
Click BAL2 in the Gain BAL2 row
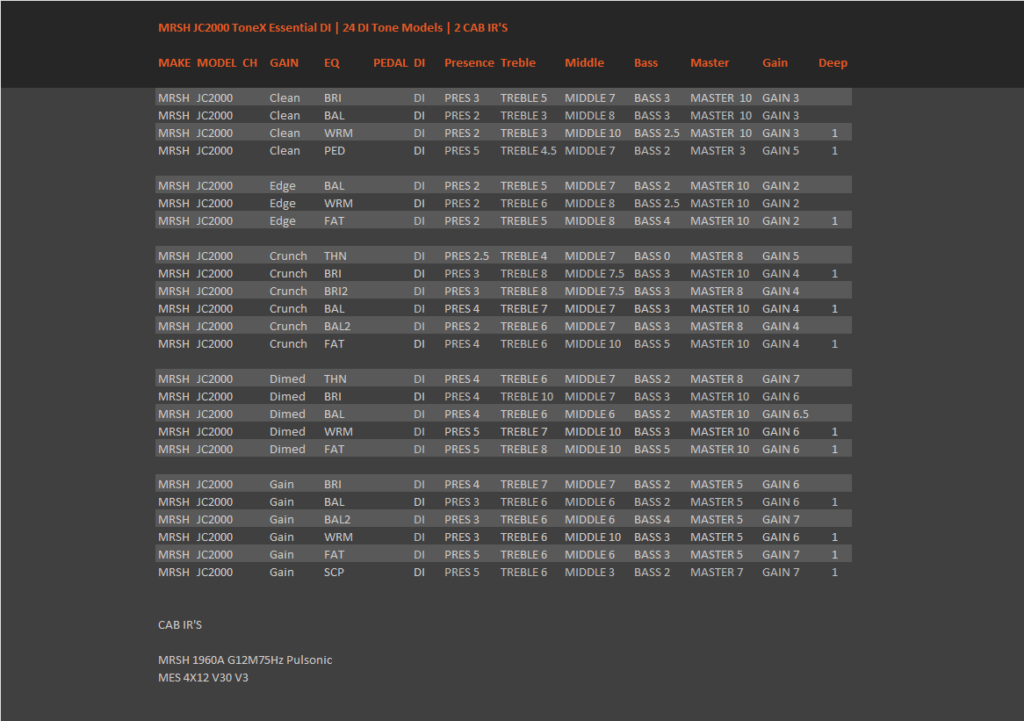[x=337, y=520]
